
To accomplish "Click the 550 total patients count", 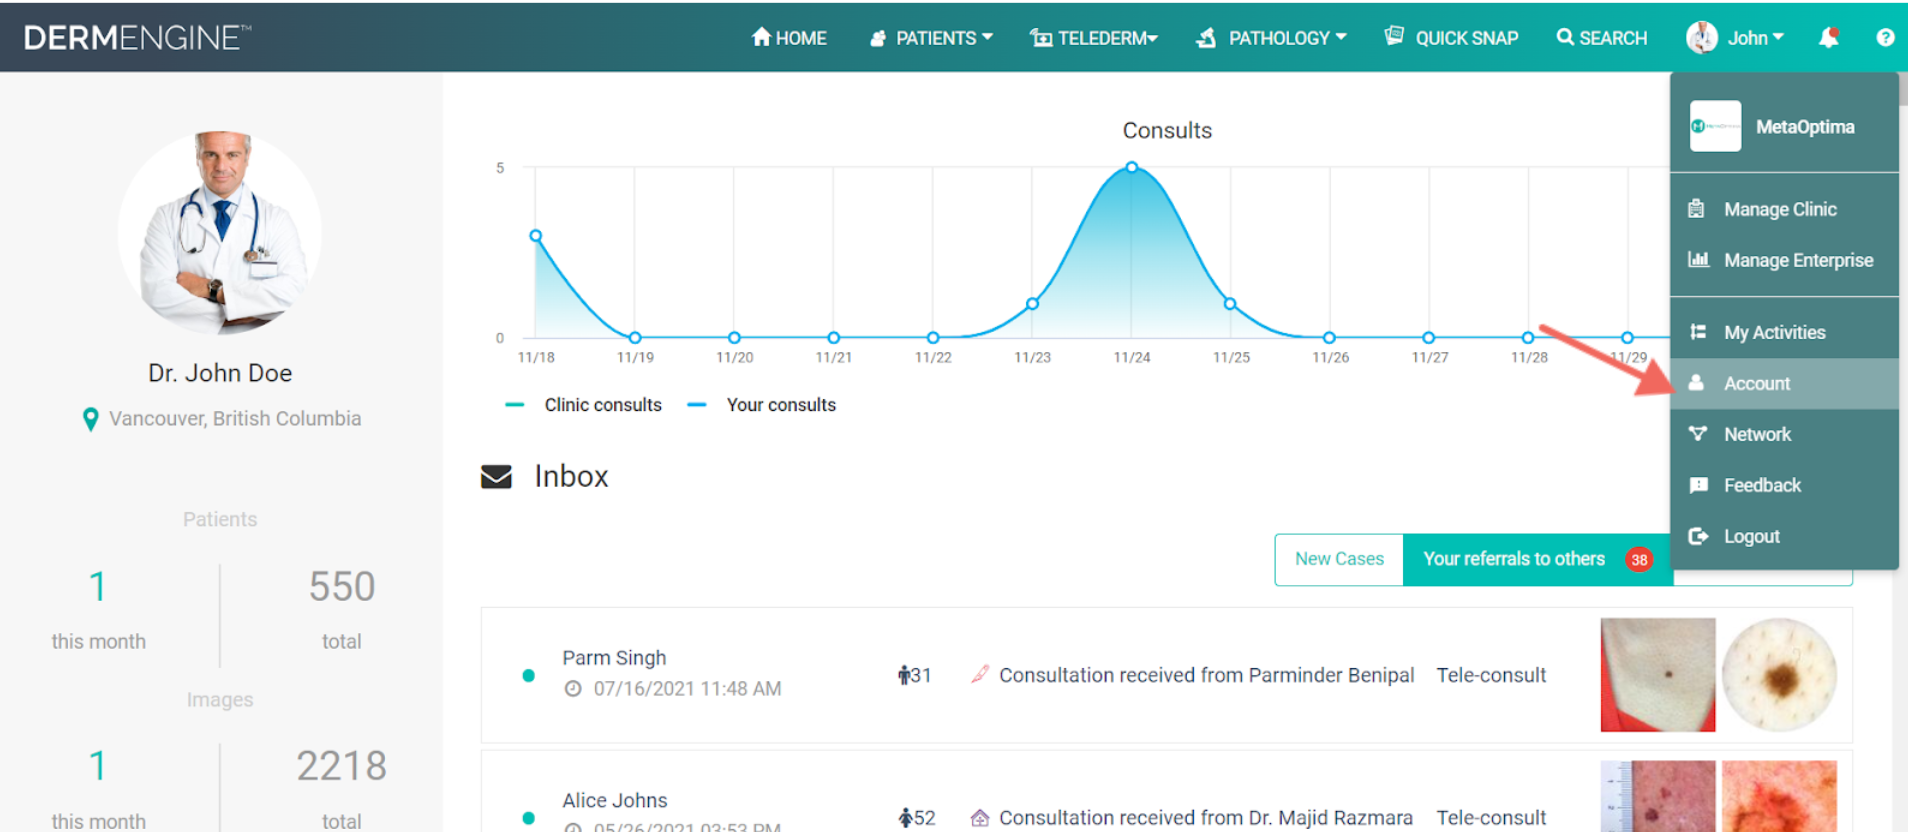I will click(x=342, y=587).
